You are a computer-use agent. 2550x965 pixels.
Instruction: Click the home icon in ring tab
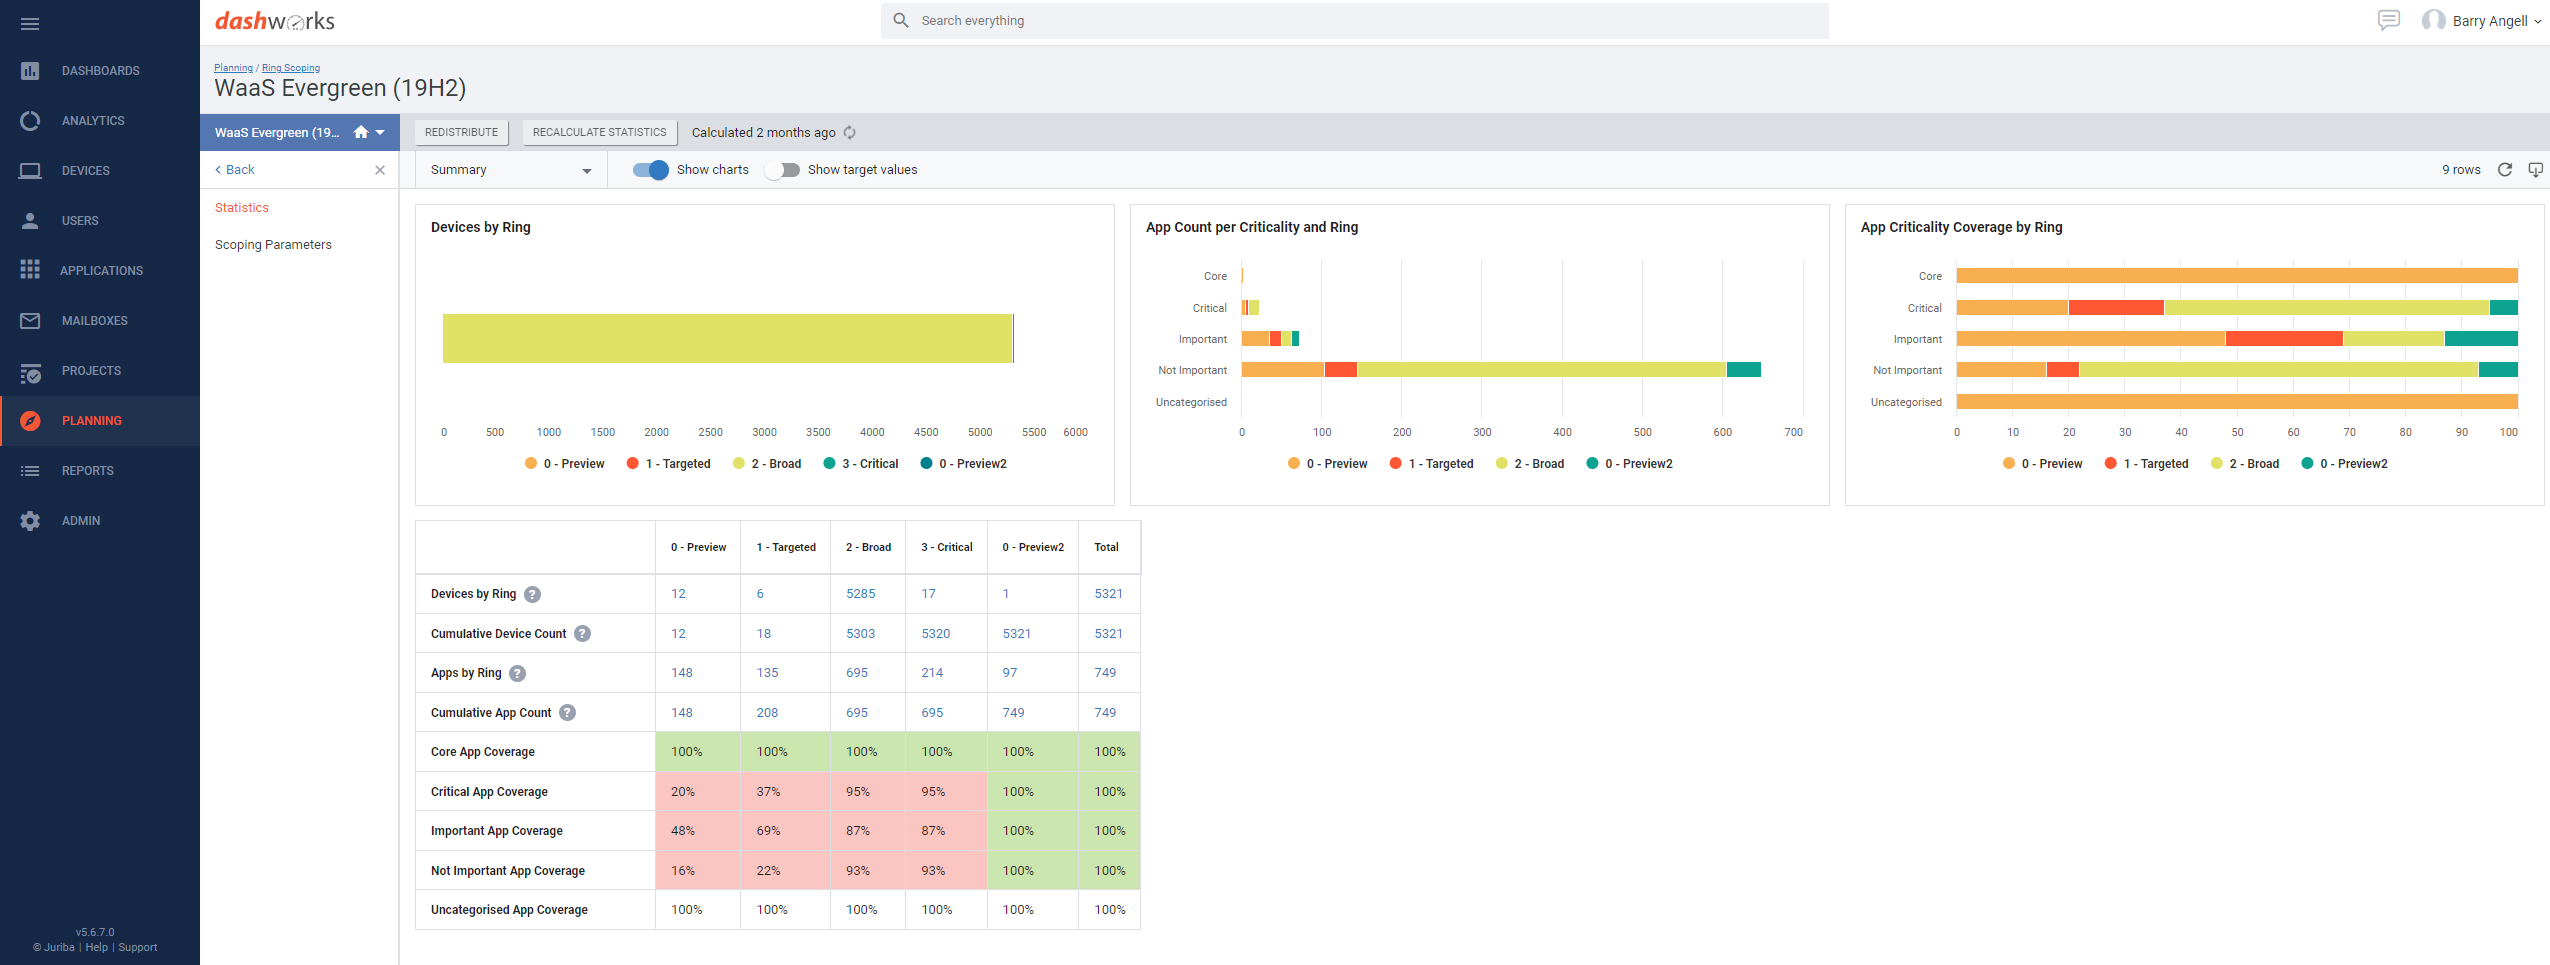pos(361,132)
